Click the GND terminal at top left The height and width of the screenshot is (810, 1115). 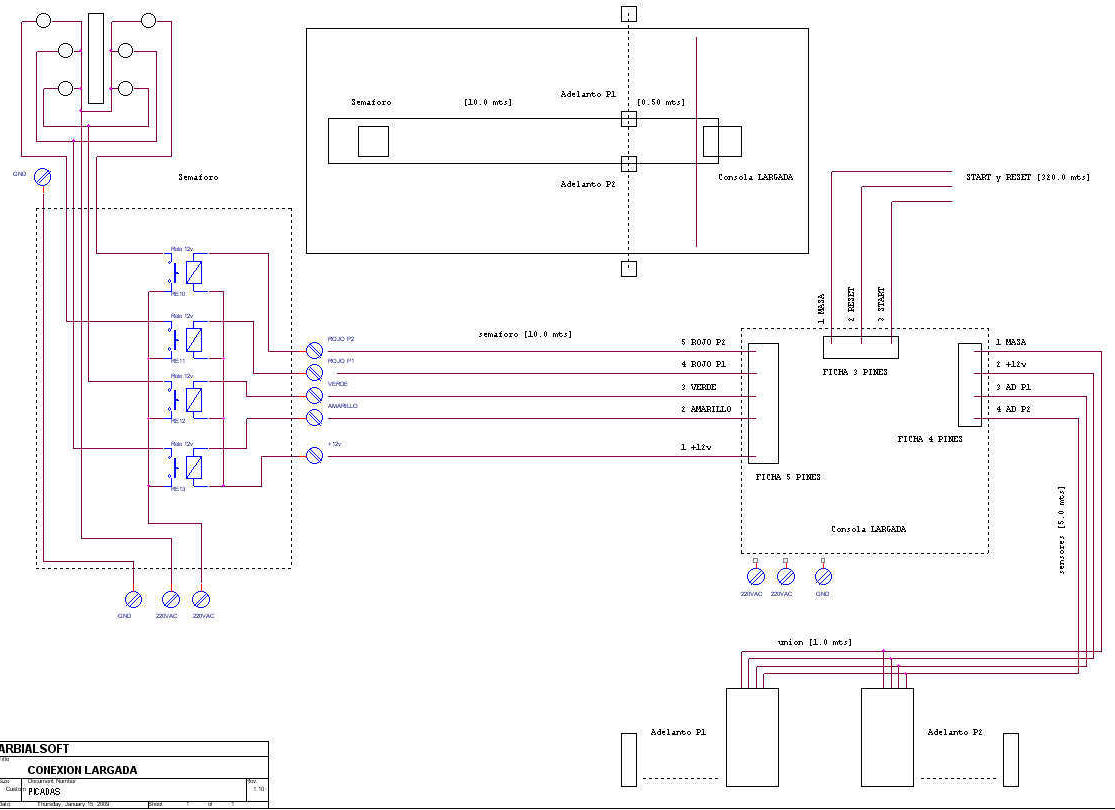(43, 177)
